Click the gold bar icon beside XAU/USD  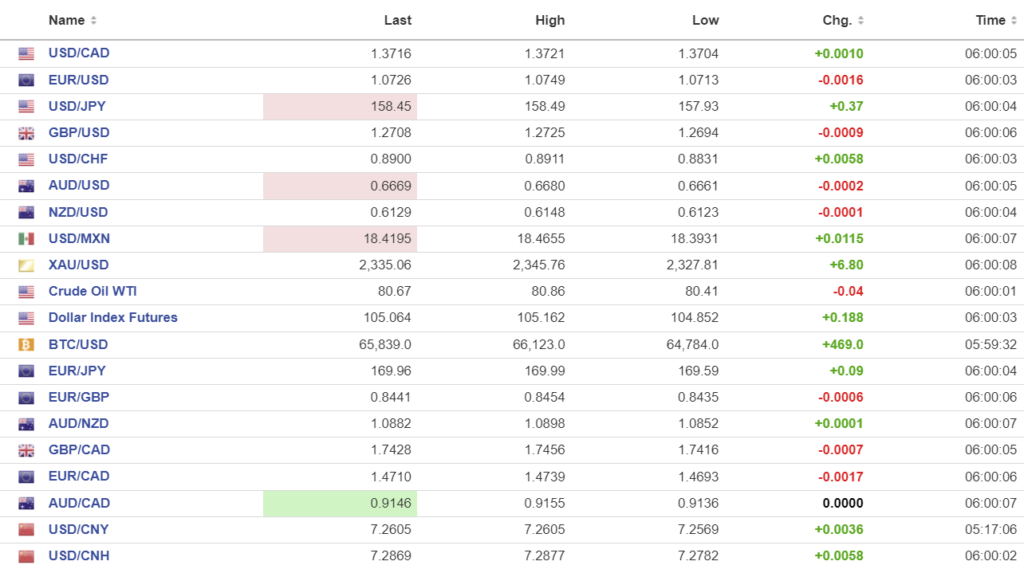click(26, 265)
